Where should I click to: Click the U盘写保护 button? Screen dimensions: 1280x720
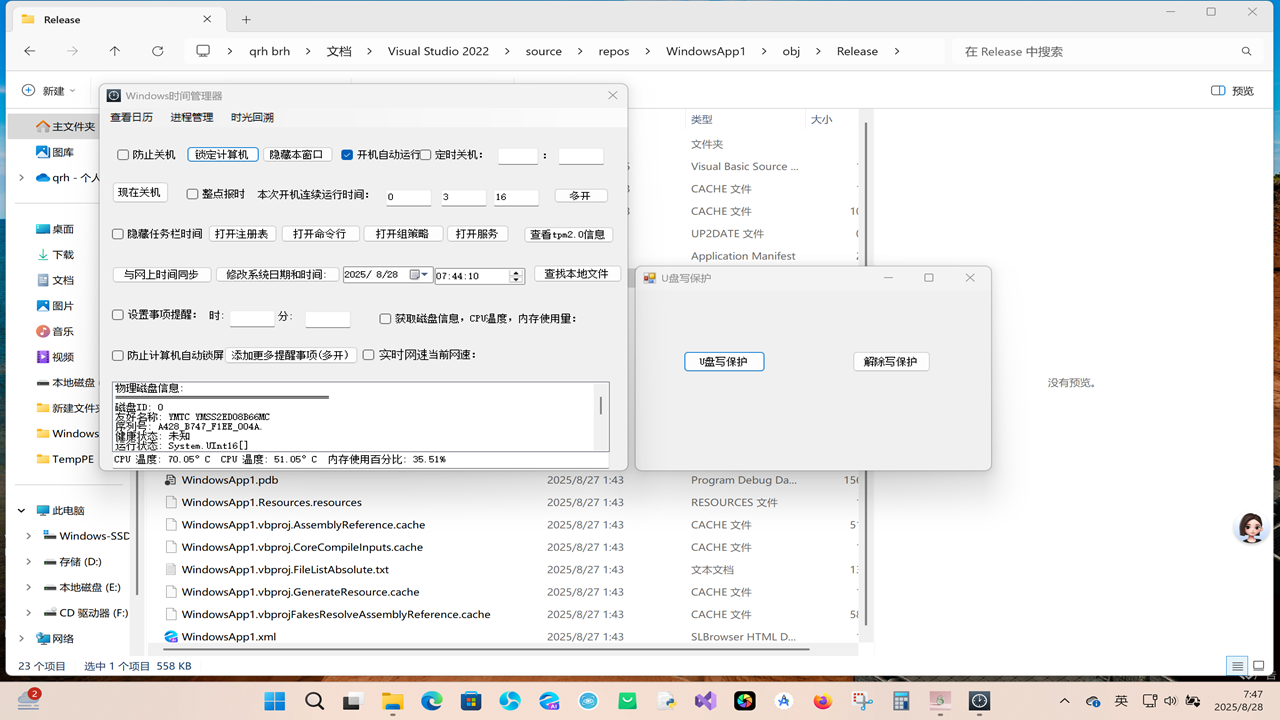click(x=724, y=361)
